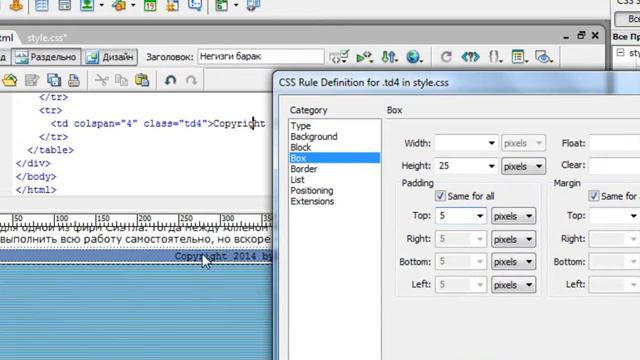Select the Extensions category
Image resolution: width=640 pixels, height=360 pixels.
(x=312, y=201)
